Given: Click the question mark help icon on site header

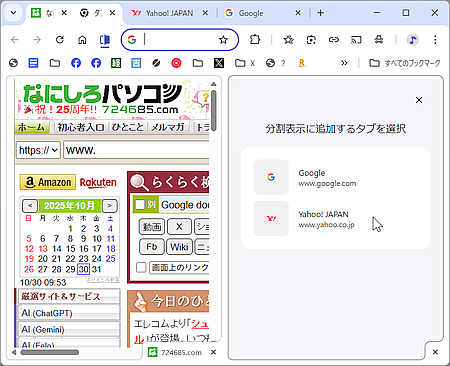Looking at the screenshot, I should (204, 98).
